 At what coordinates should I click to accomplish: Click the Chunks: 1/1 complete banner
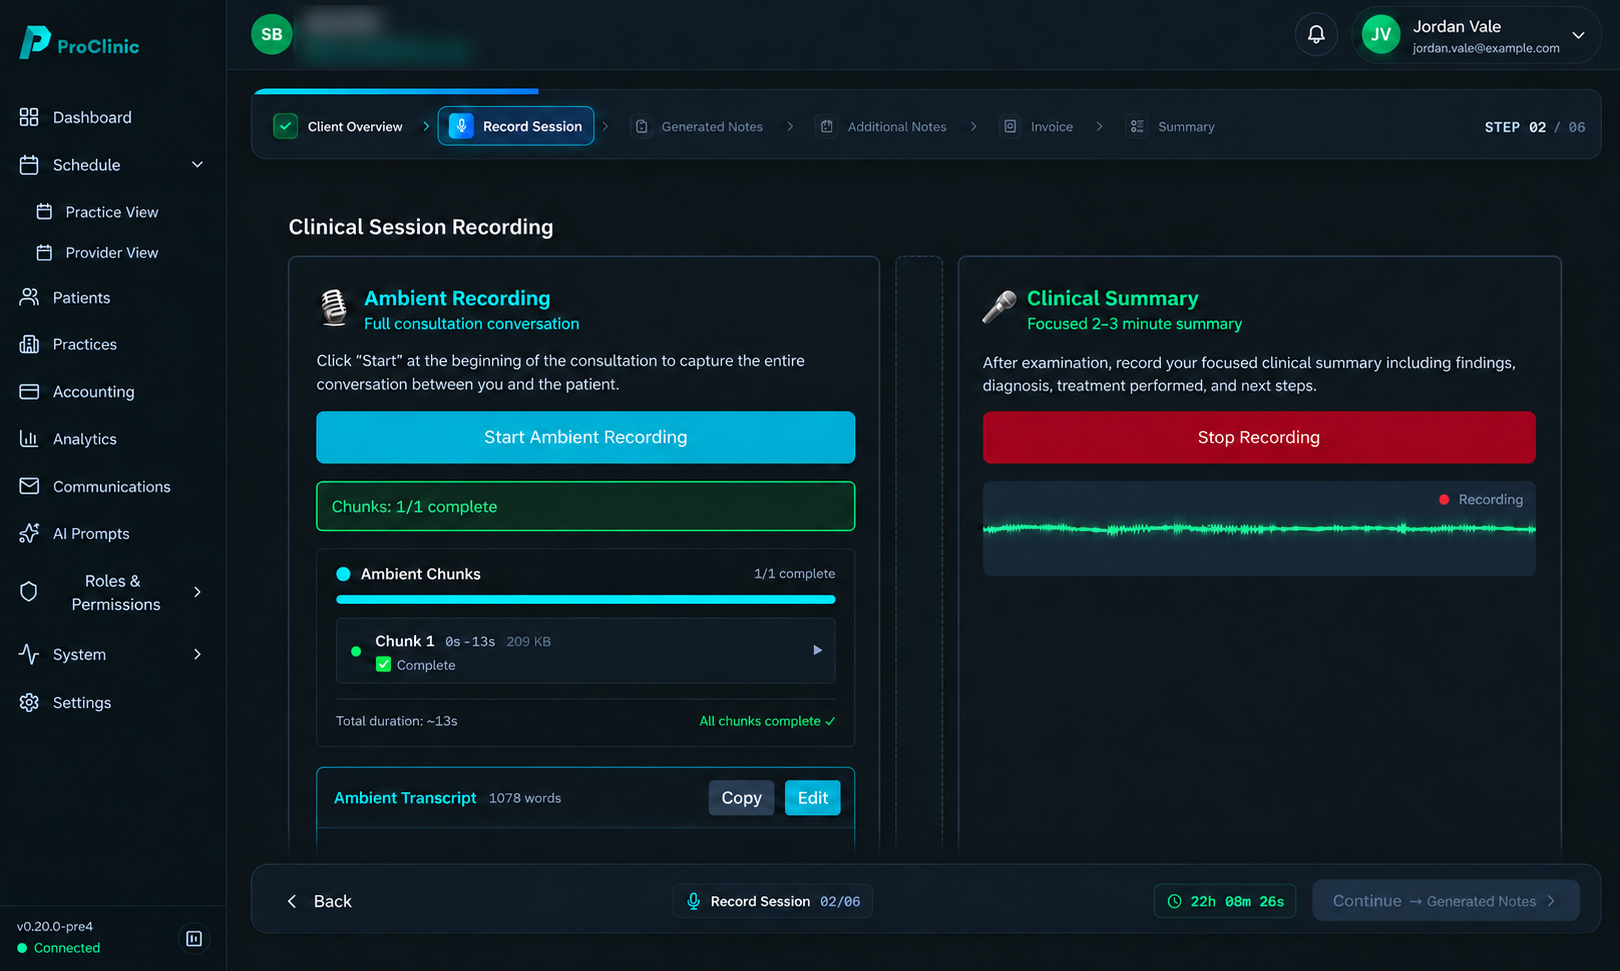[586, 507]
